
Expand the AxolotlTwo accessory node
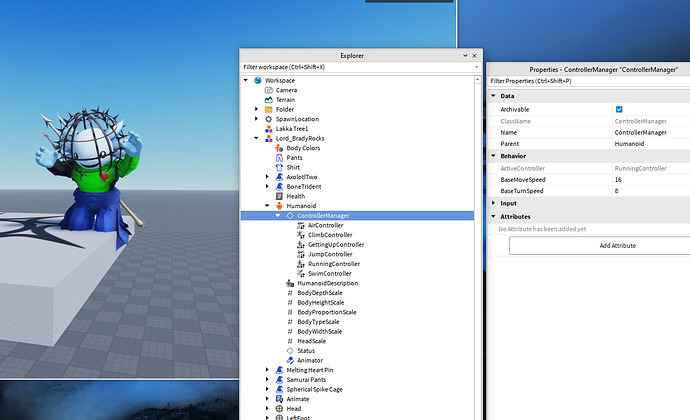coord(268,177)
